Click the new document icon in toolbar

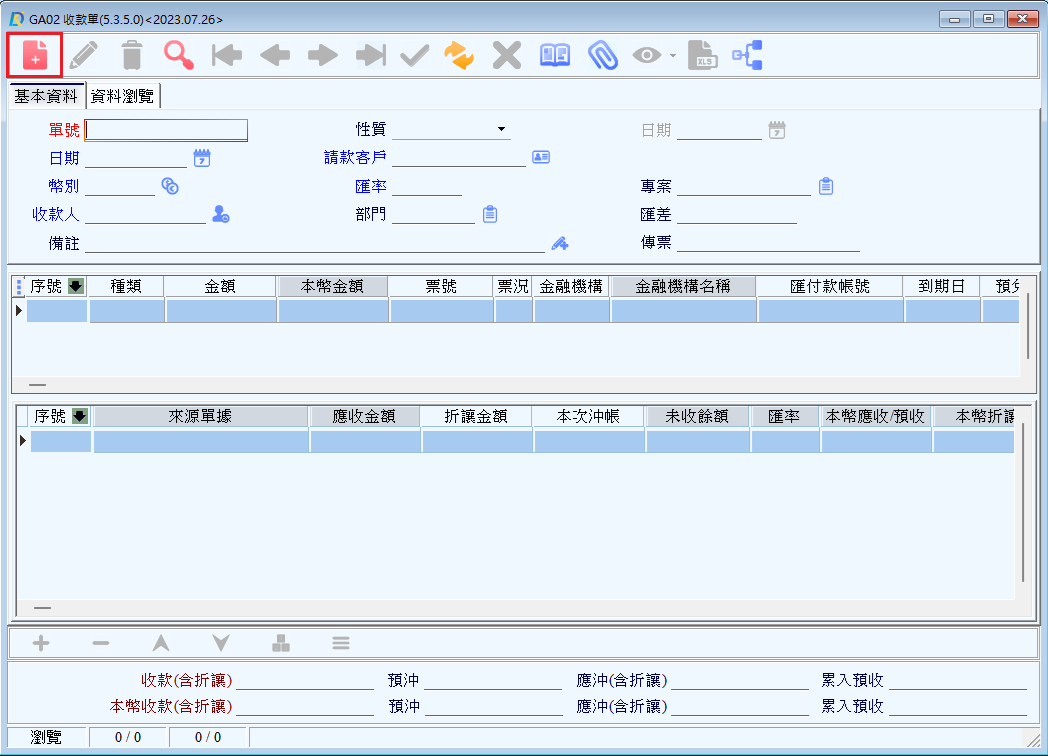[x=35, y=55]
